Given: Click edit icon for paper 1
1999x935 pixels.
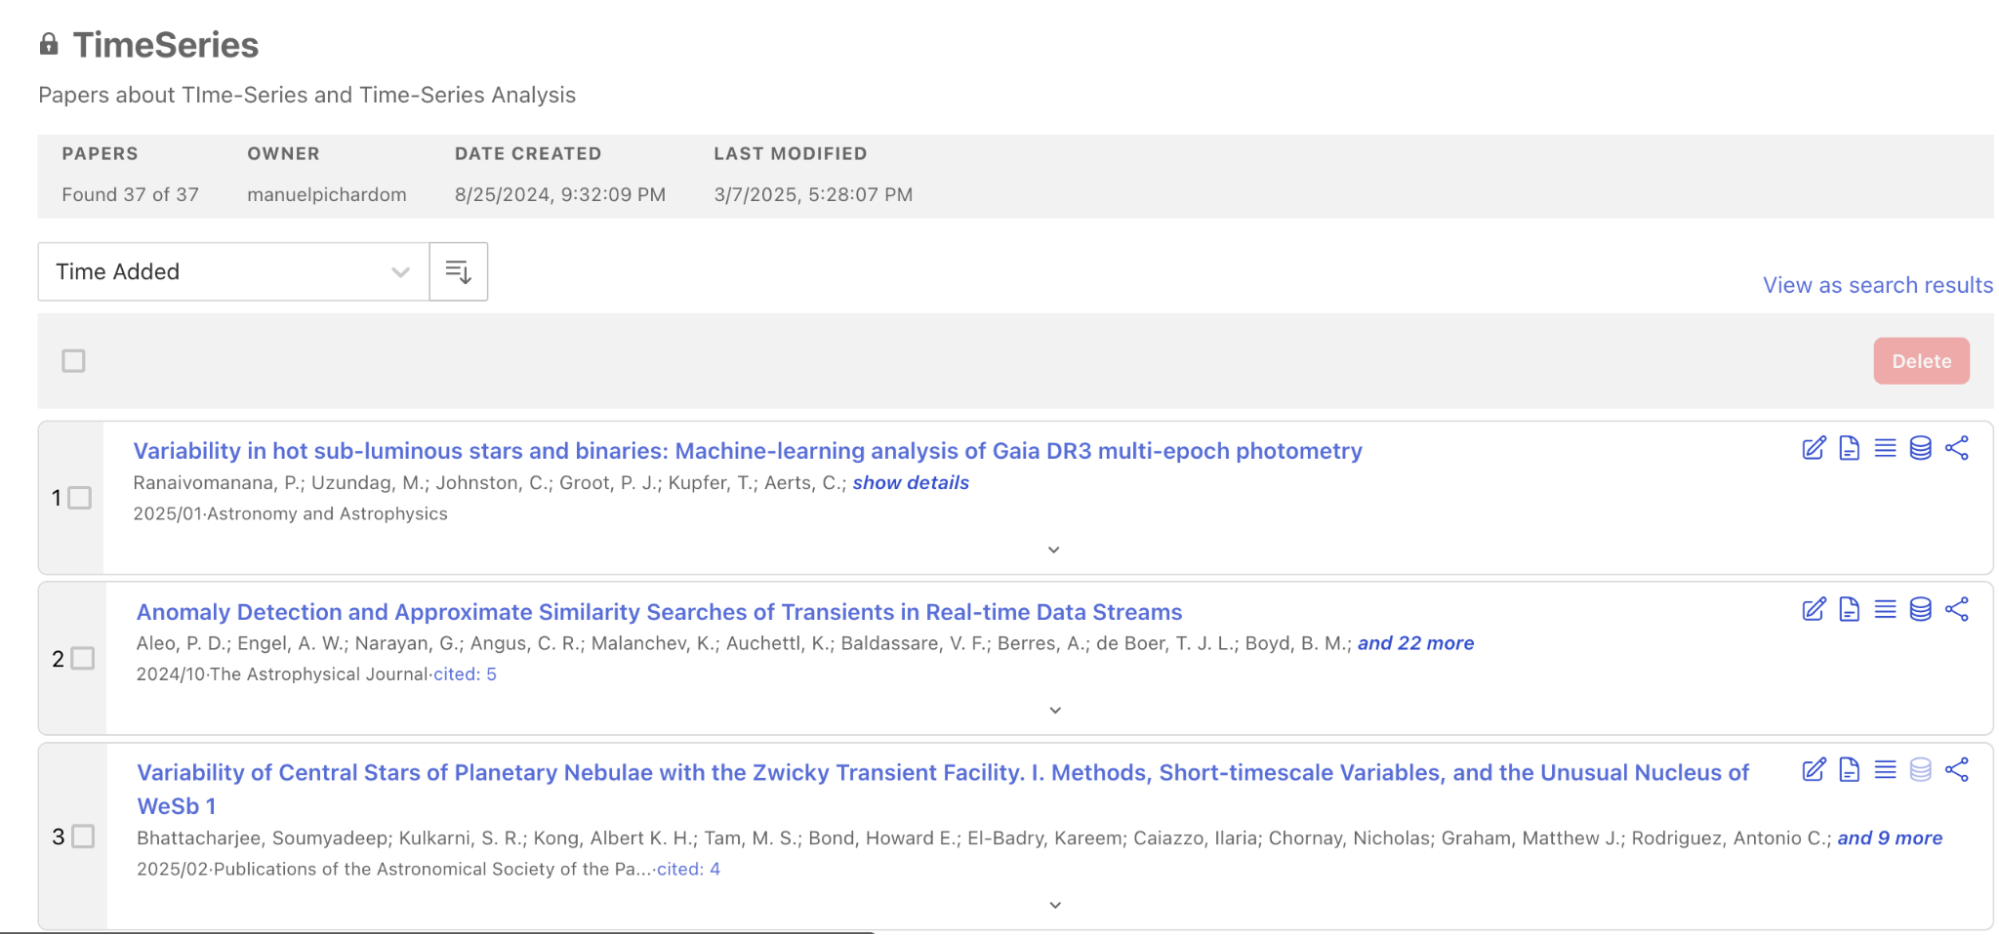Looking at the screenshot, I should [1813, 448].
